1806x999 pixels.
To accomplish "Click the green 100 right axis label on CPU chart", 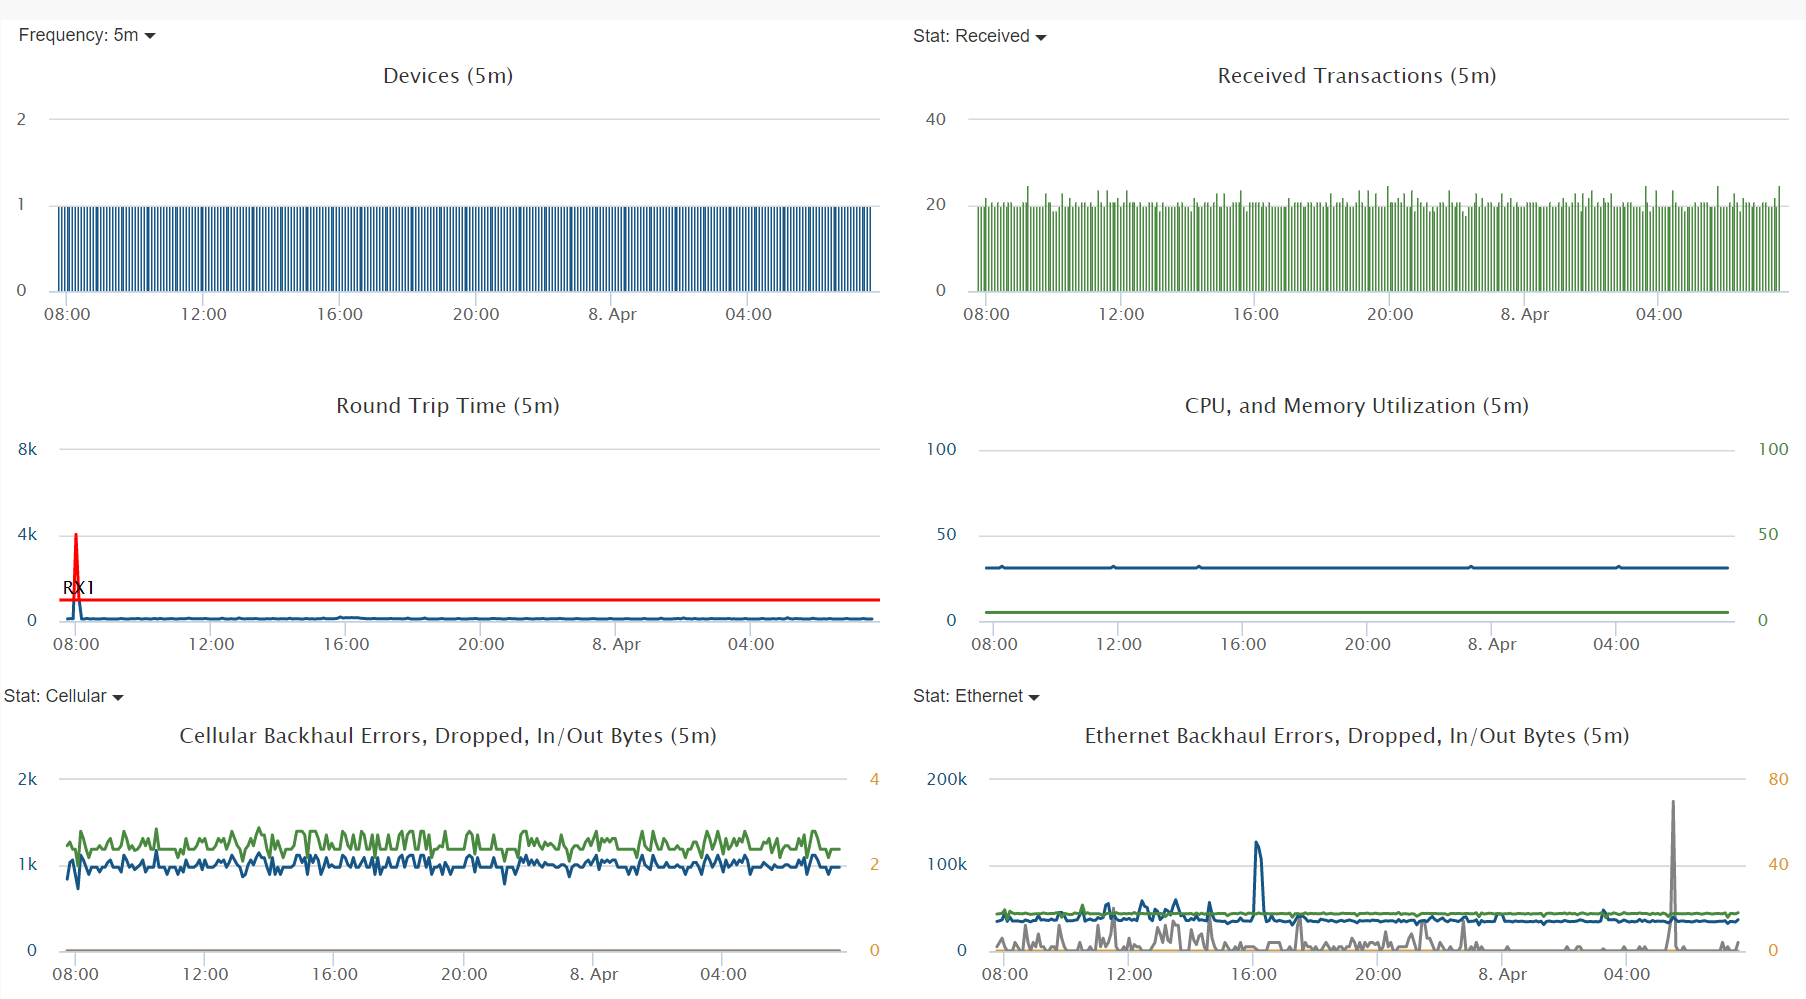I will click(x=1773, y=449).
